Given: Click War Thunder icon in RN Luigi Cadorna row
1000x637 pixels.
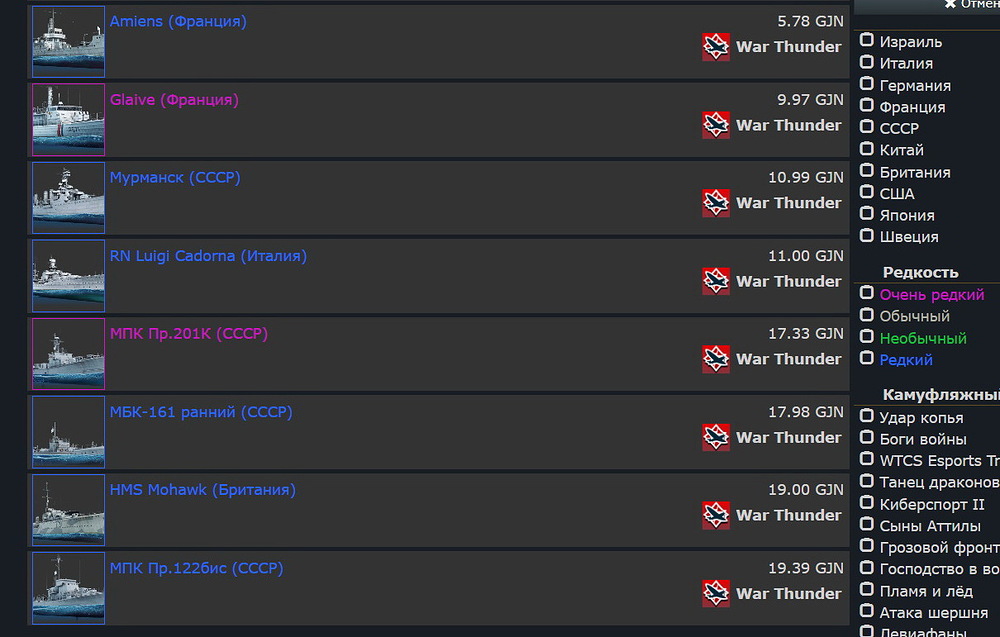Looking at the screenshot, I should (716, 281).
